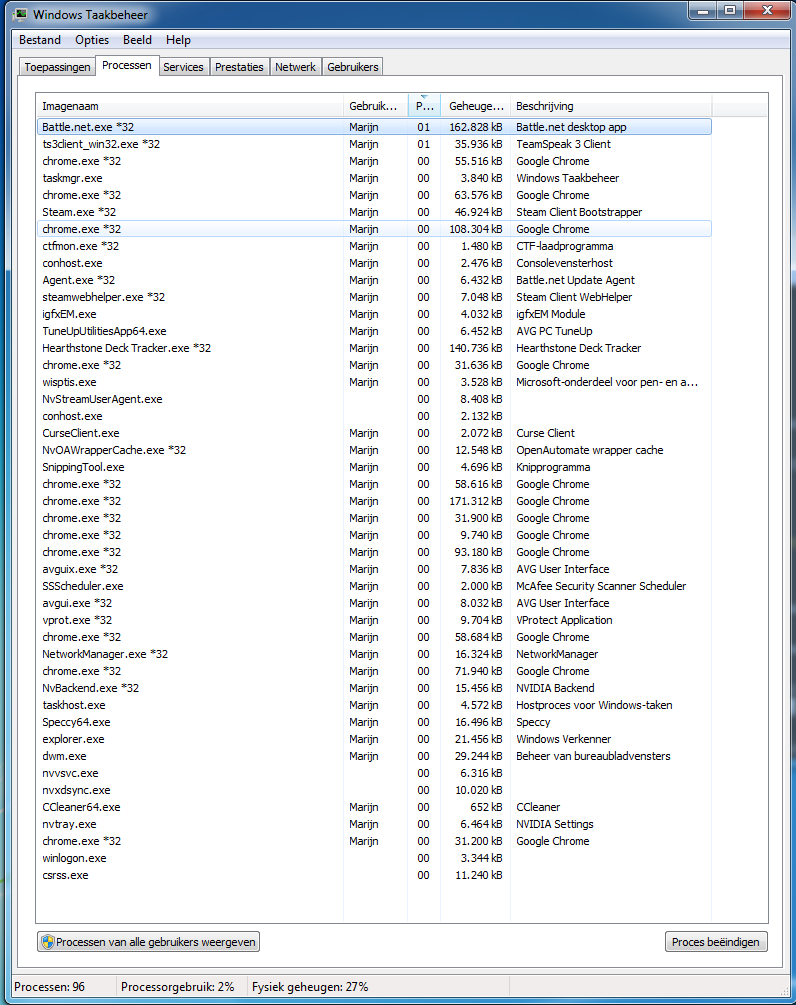This screenshot has width=796, height=1005.
Task: Select the taskmgr.exe process row
Action: (x=374, y=178)
